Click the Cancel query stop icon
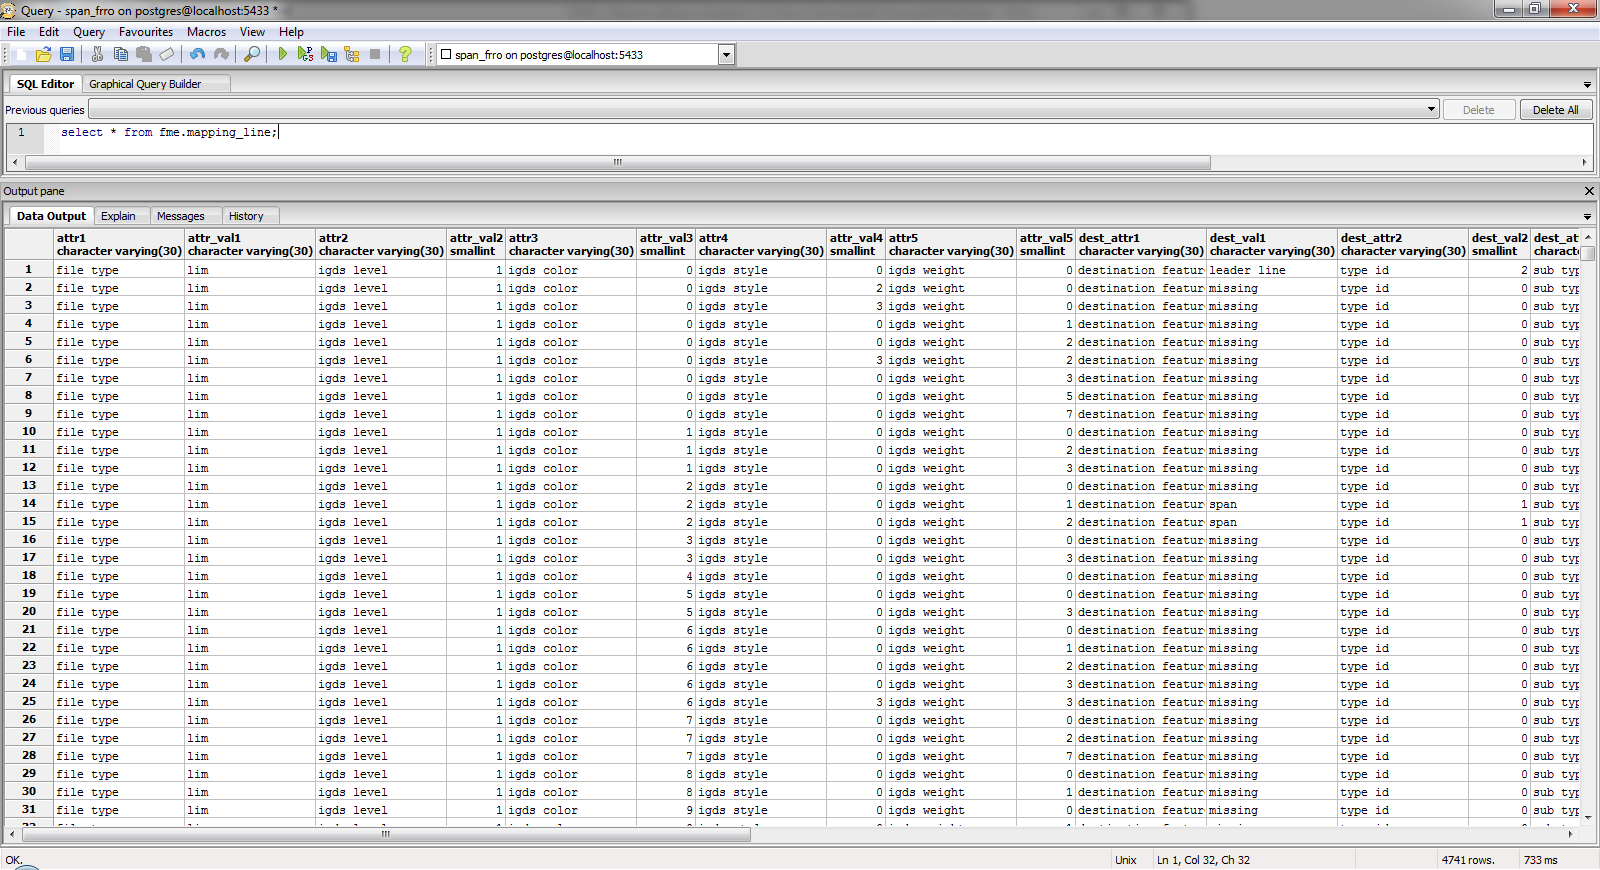Image resolution: width=1600 pixels, height=870 pixels. point(375,54)
